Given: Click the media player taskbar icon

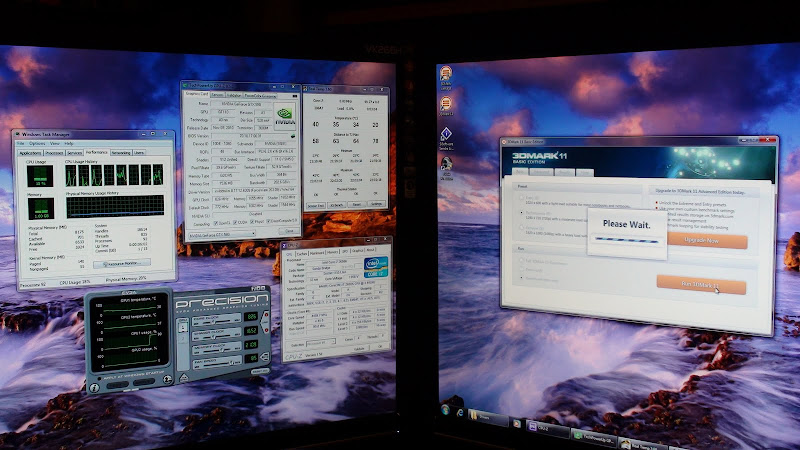Looking at the screenshot, I should 517,423.
